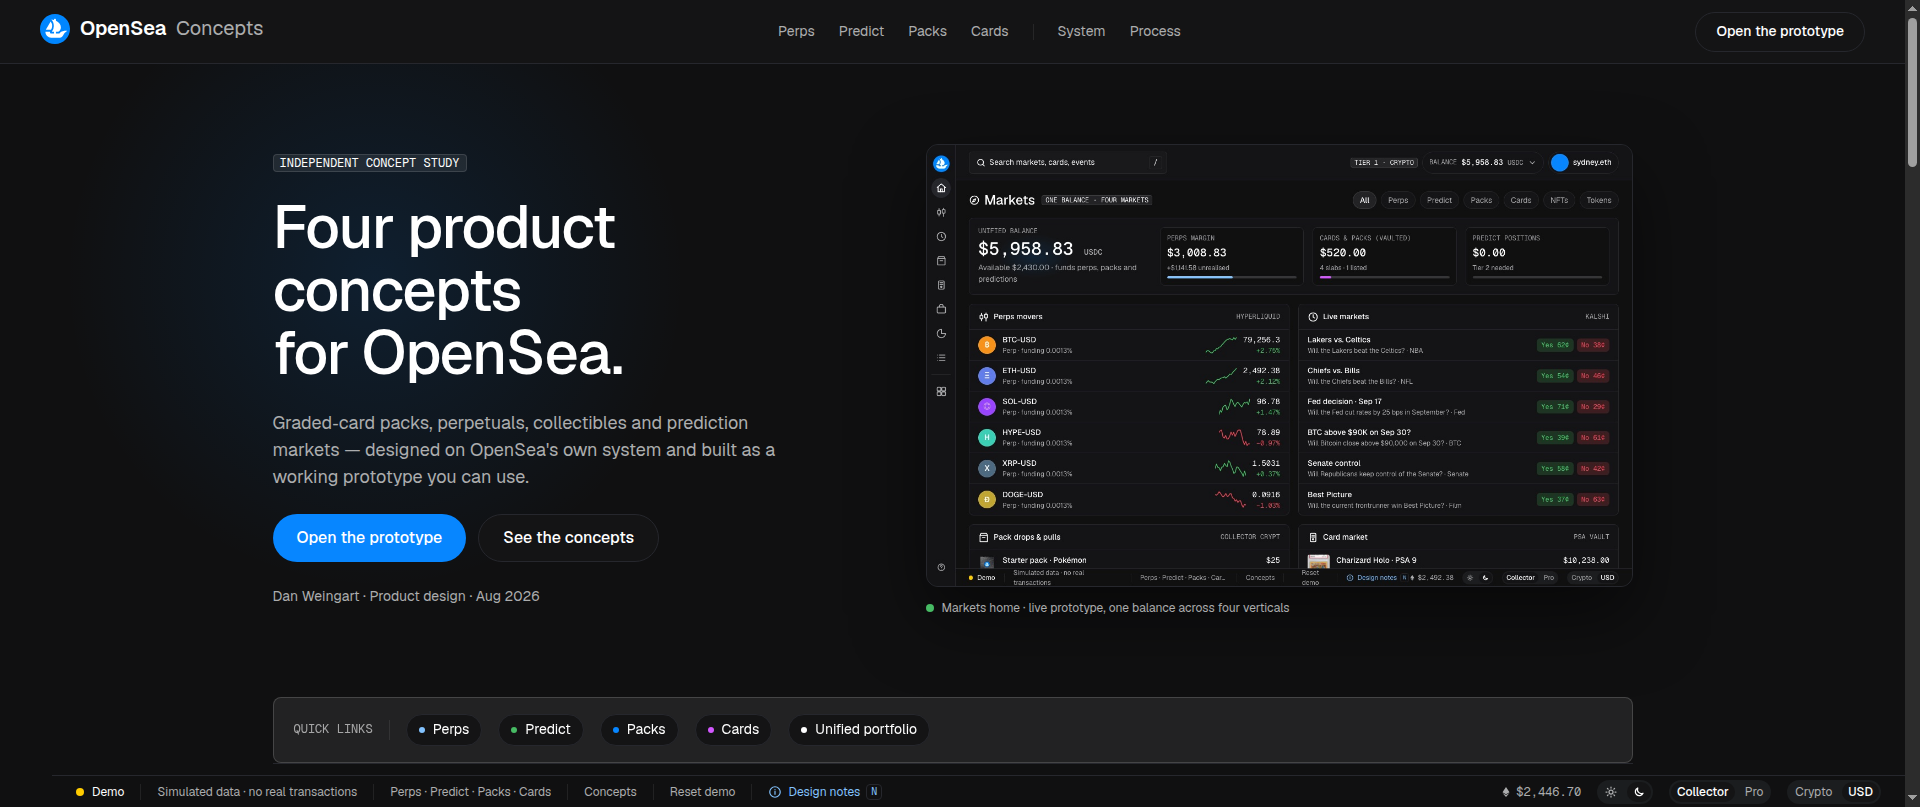1920x807 pixels.
Task: Open Packs in the top navigation
Action: pyautogui.click(x=927, y=31)
